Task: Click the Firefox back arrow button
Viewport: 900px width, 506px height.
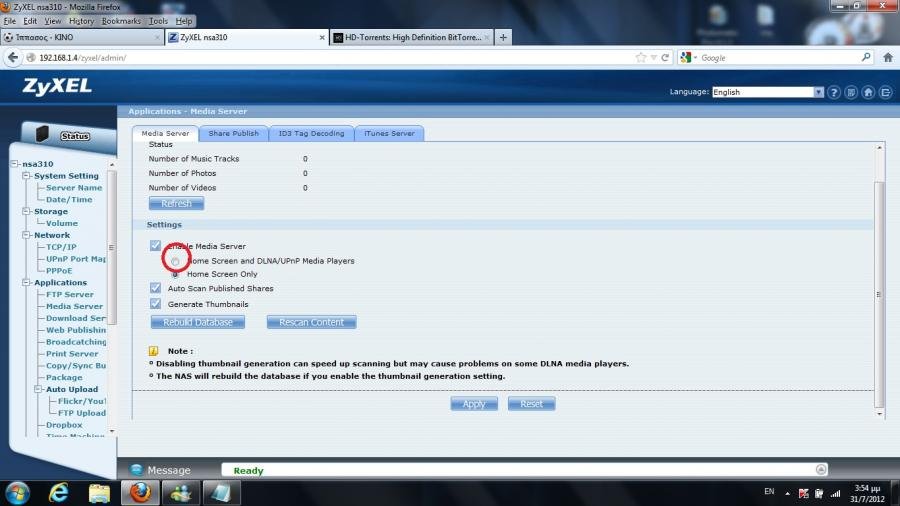Action: (x=14, y=58)
